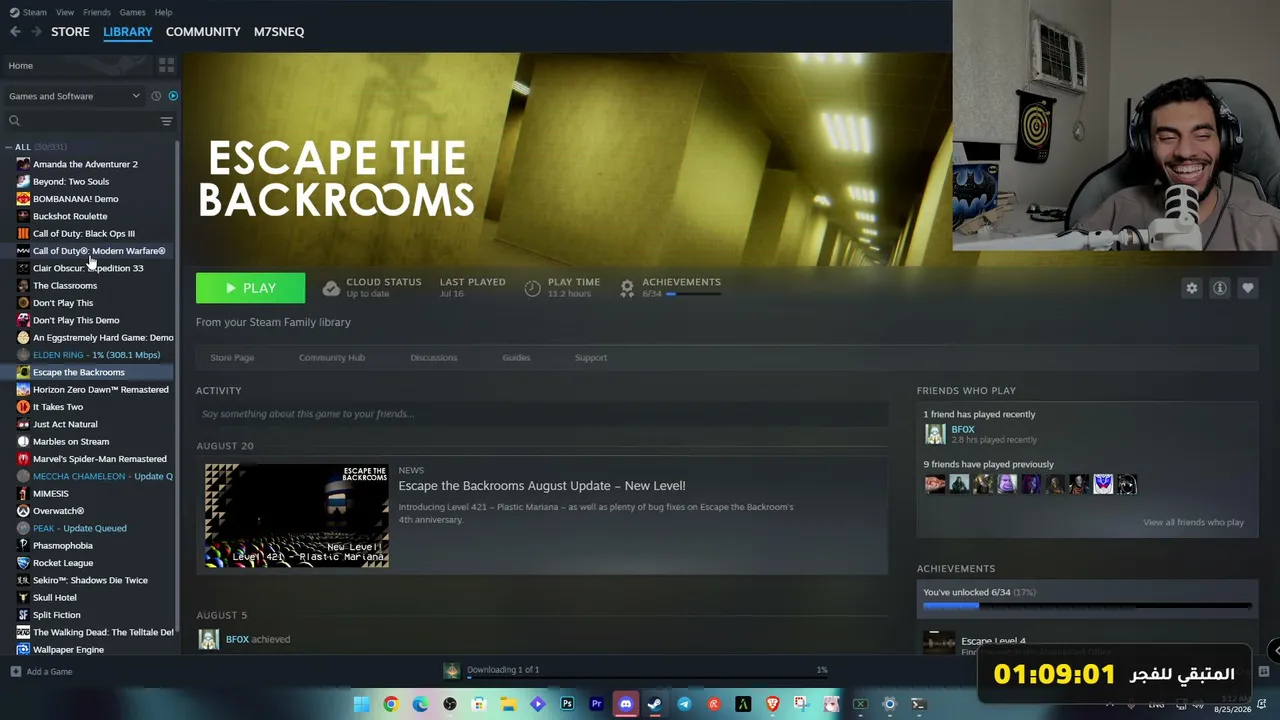Open game info icon
Screen dimensions: 1280x720
pyautogui.click(x=1220, y=288)
